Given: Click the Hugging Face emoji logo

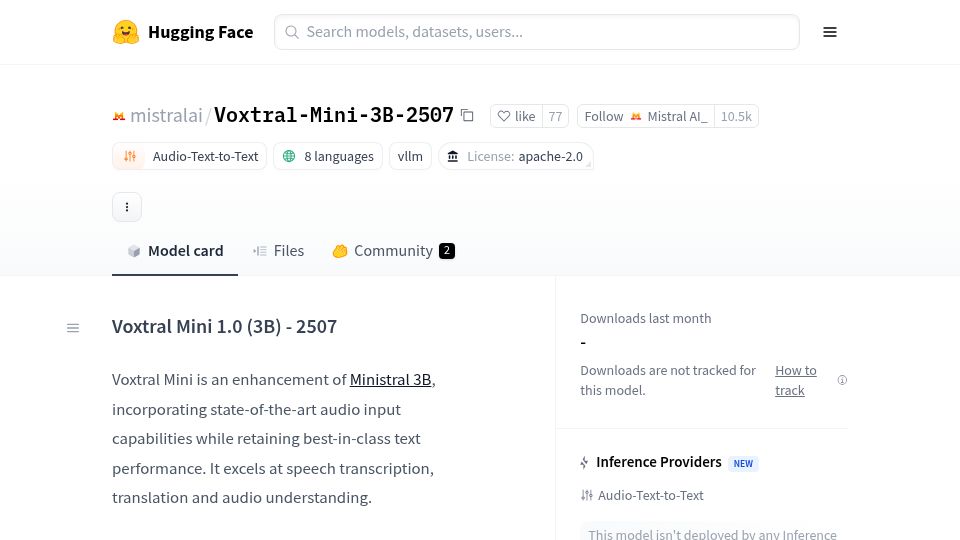Looking at the screenshot, I should [126, 32].
